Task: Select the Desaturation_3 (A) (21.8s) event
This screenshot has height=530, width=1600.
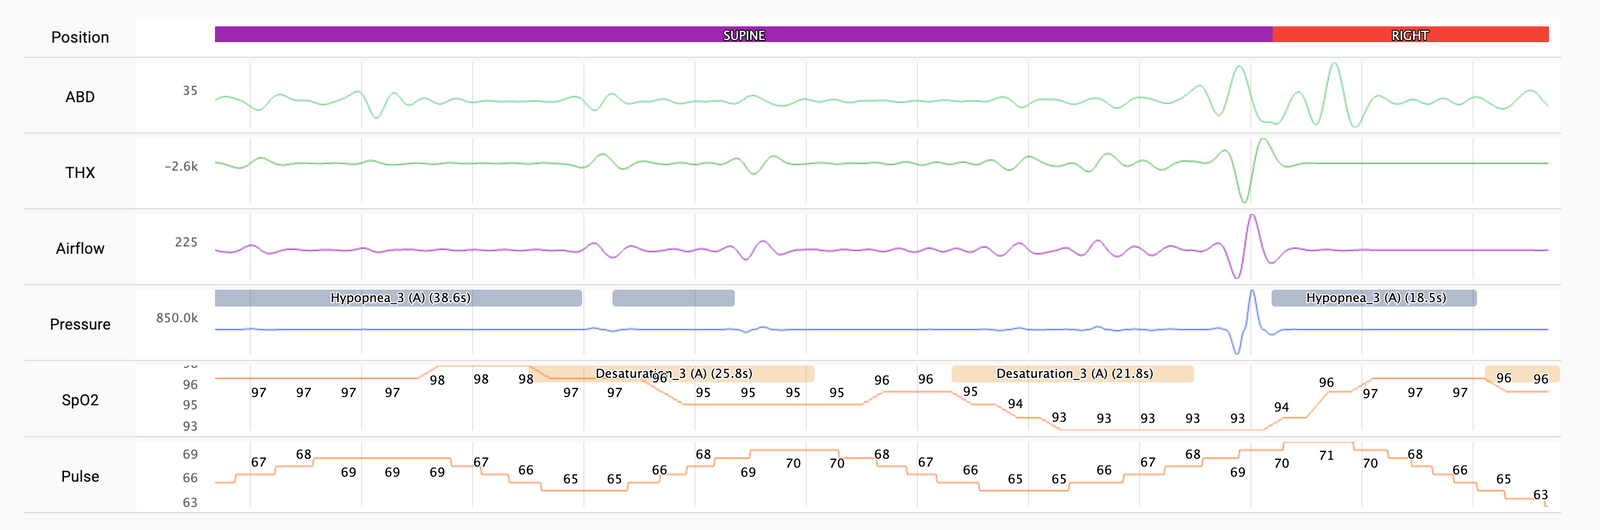Action: point(1072,374)
